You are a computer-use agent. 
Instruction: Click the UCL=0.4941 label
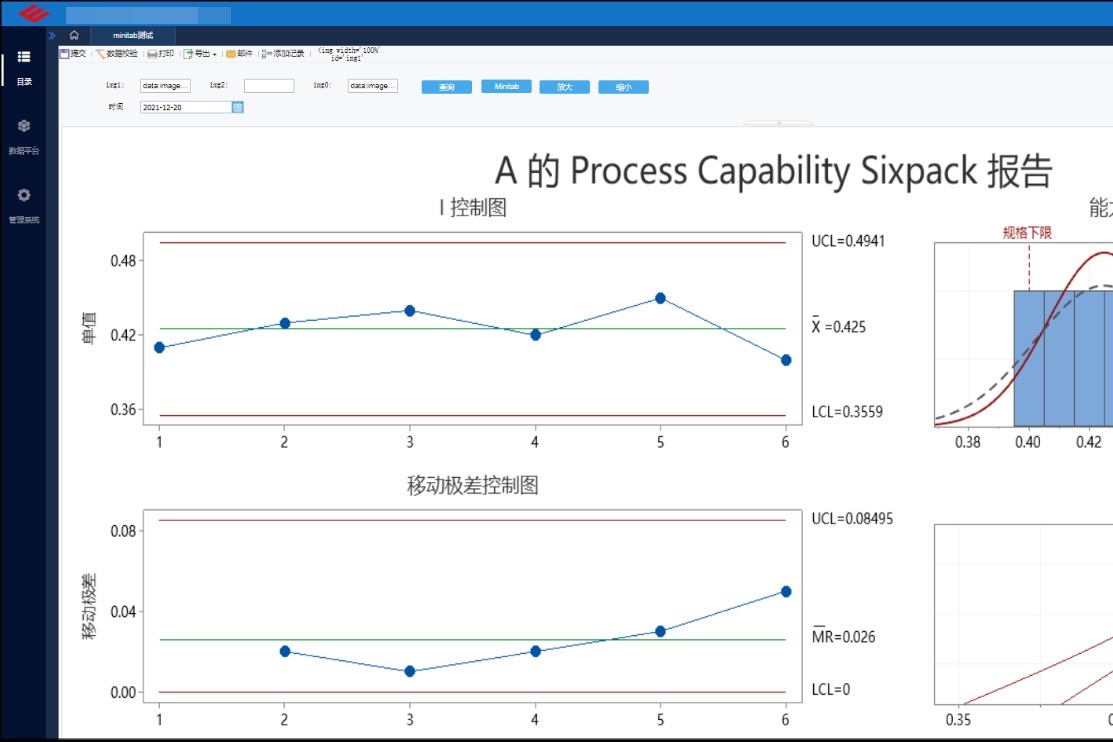pos(848,241)
